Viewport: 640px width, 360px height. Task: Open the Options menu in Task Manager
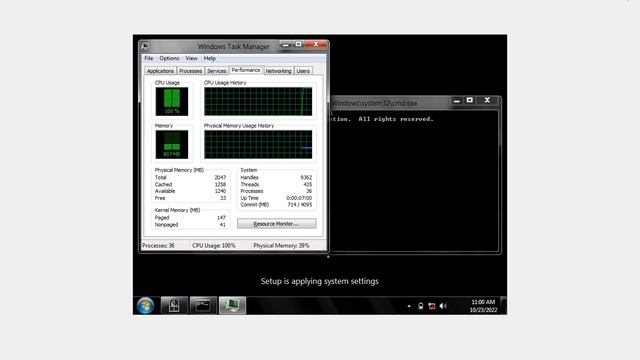169,58
